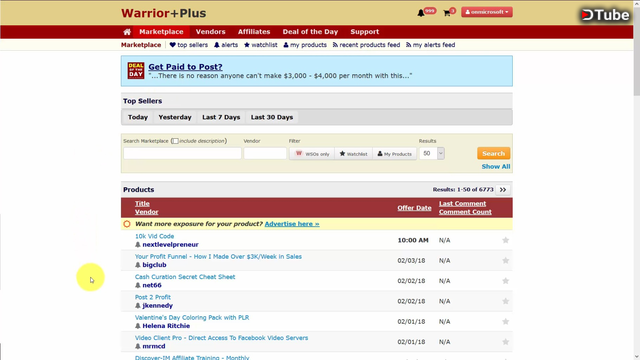Open the 10k Vid Code product
Viewport: 640px width, 360px height.
tap(154, 236)
